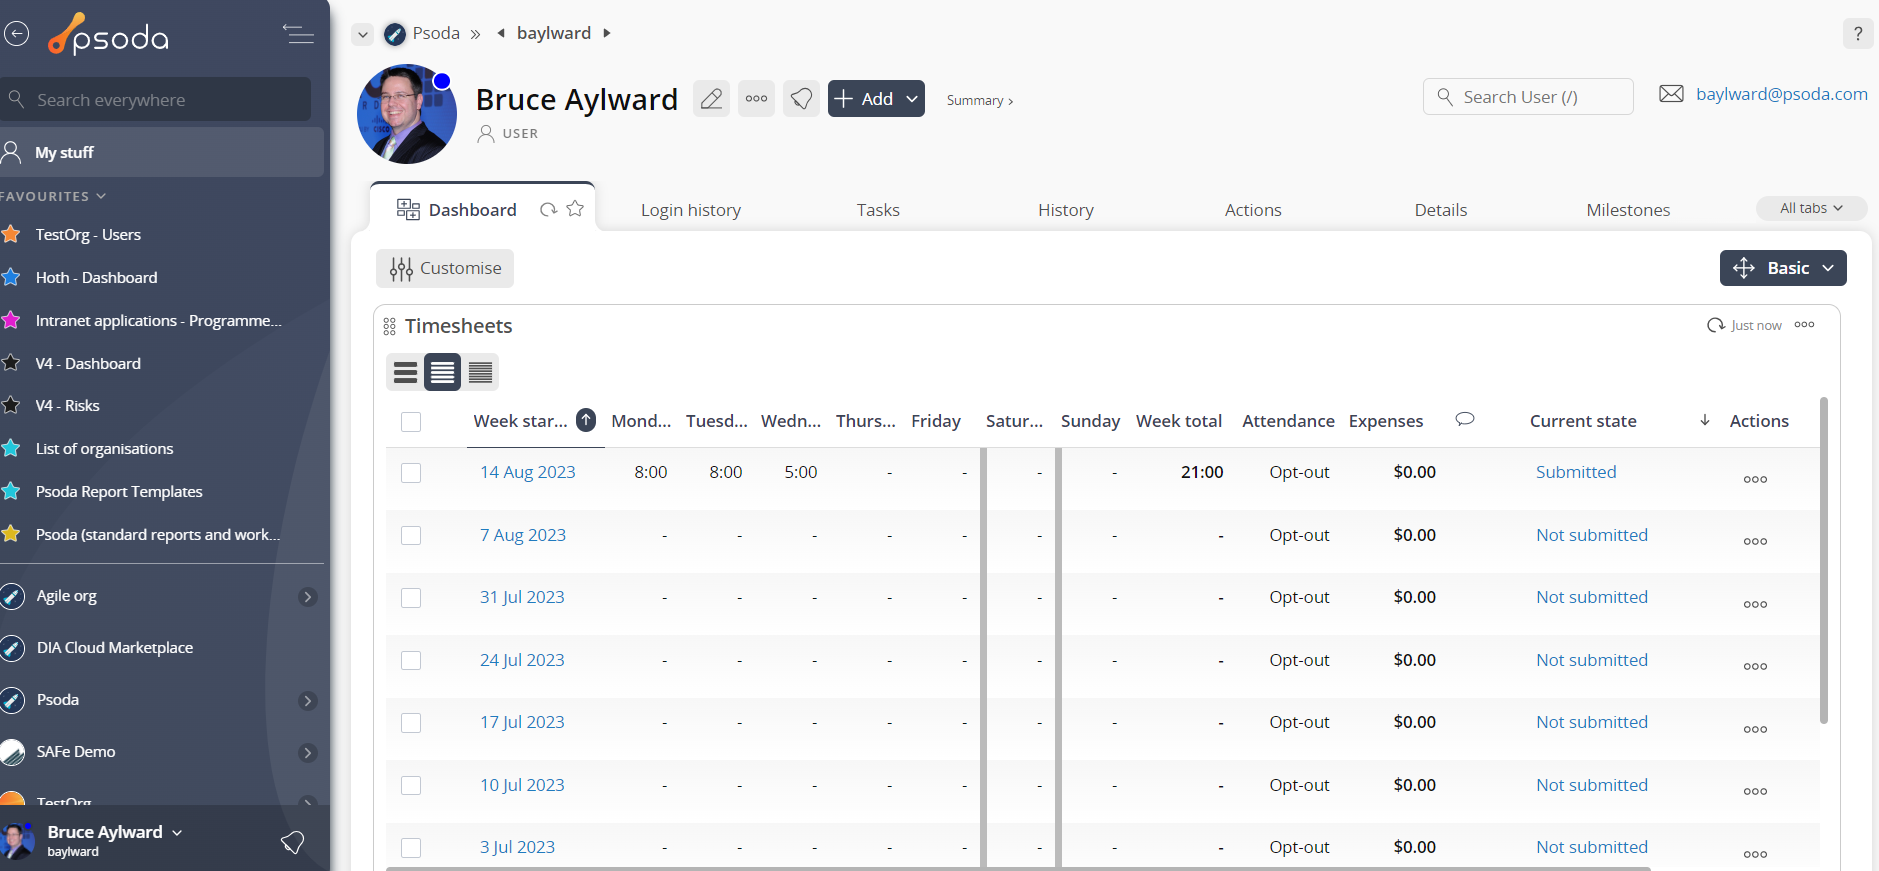Viewport: 1879px width, 871px height.
Task: Click the tag icon in the sidebar footer
Action: (x=292, y=842)
